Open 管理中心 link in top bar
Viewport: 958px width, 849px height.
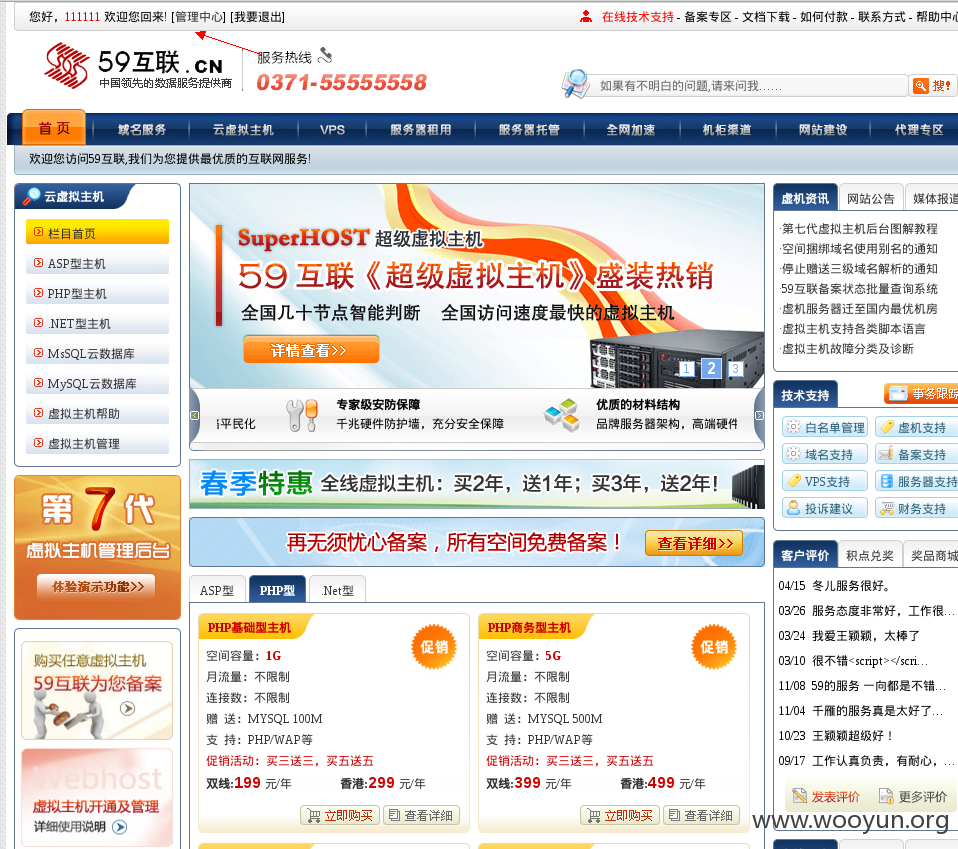(199, 17)
